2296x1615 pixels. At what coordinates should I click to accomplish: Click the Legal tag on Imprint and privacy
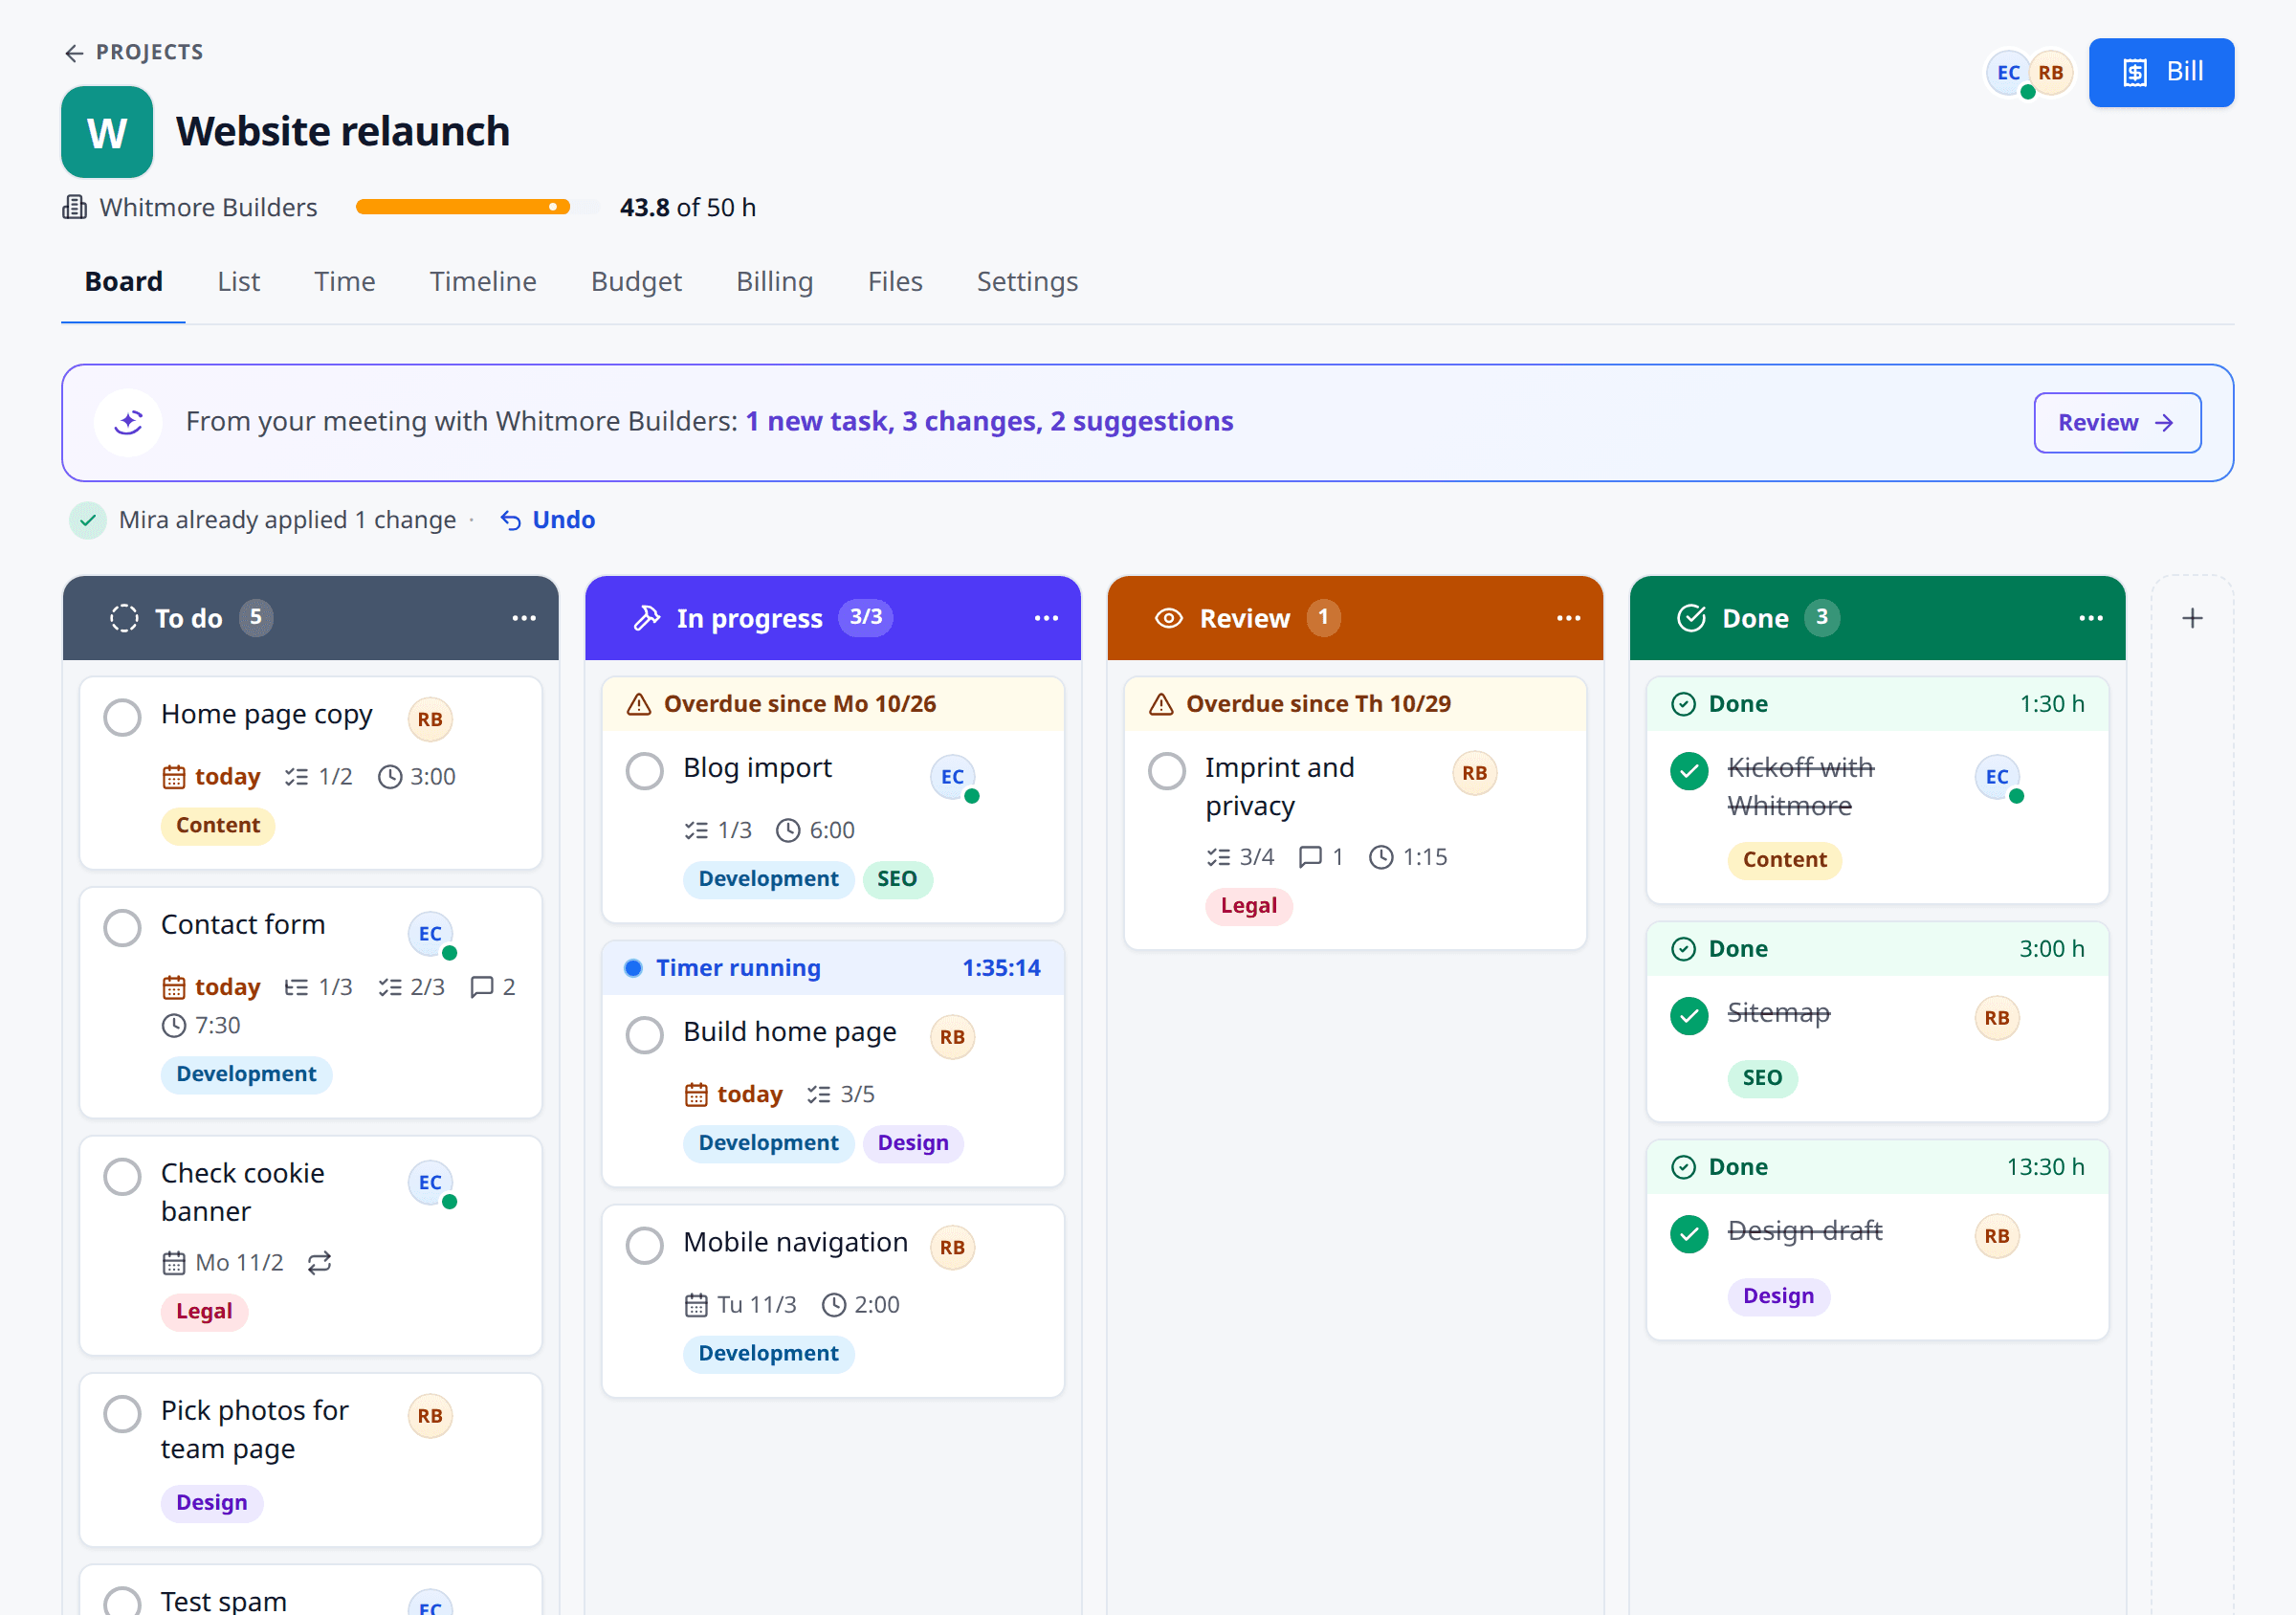(1249, 906)
